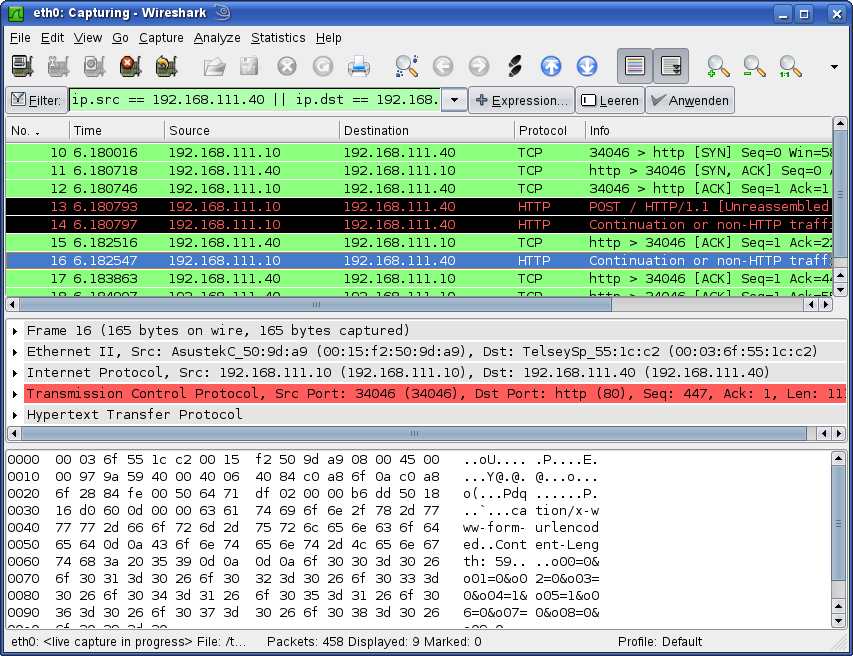Viewport: 853px width, 656px height.
Task: Select packet 14 Continuation row
Action: (419, 225)
